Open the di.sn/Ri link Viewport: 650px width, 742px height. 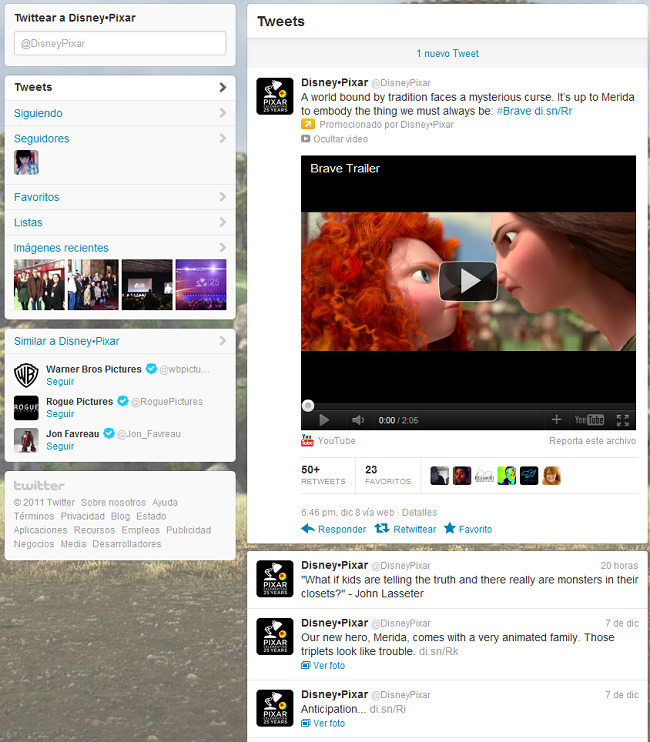(x=387, y=709)
